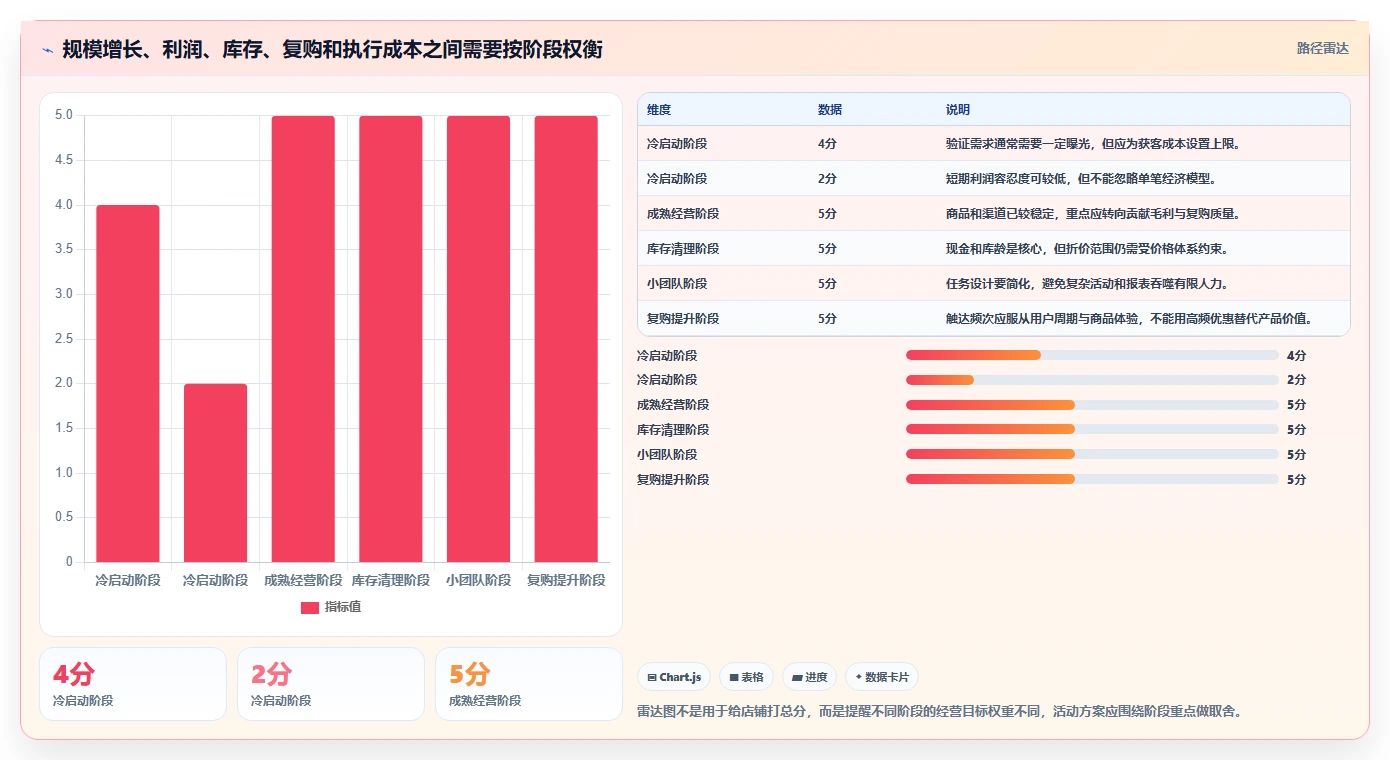
Task: Select the 库存清理阶段 bar in the chart
Action: coord(391,339)
